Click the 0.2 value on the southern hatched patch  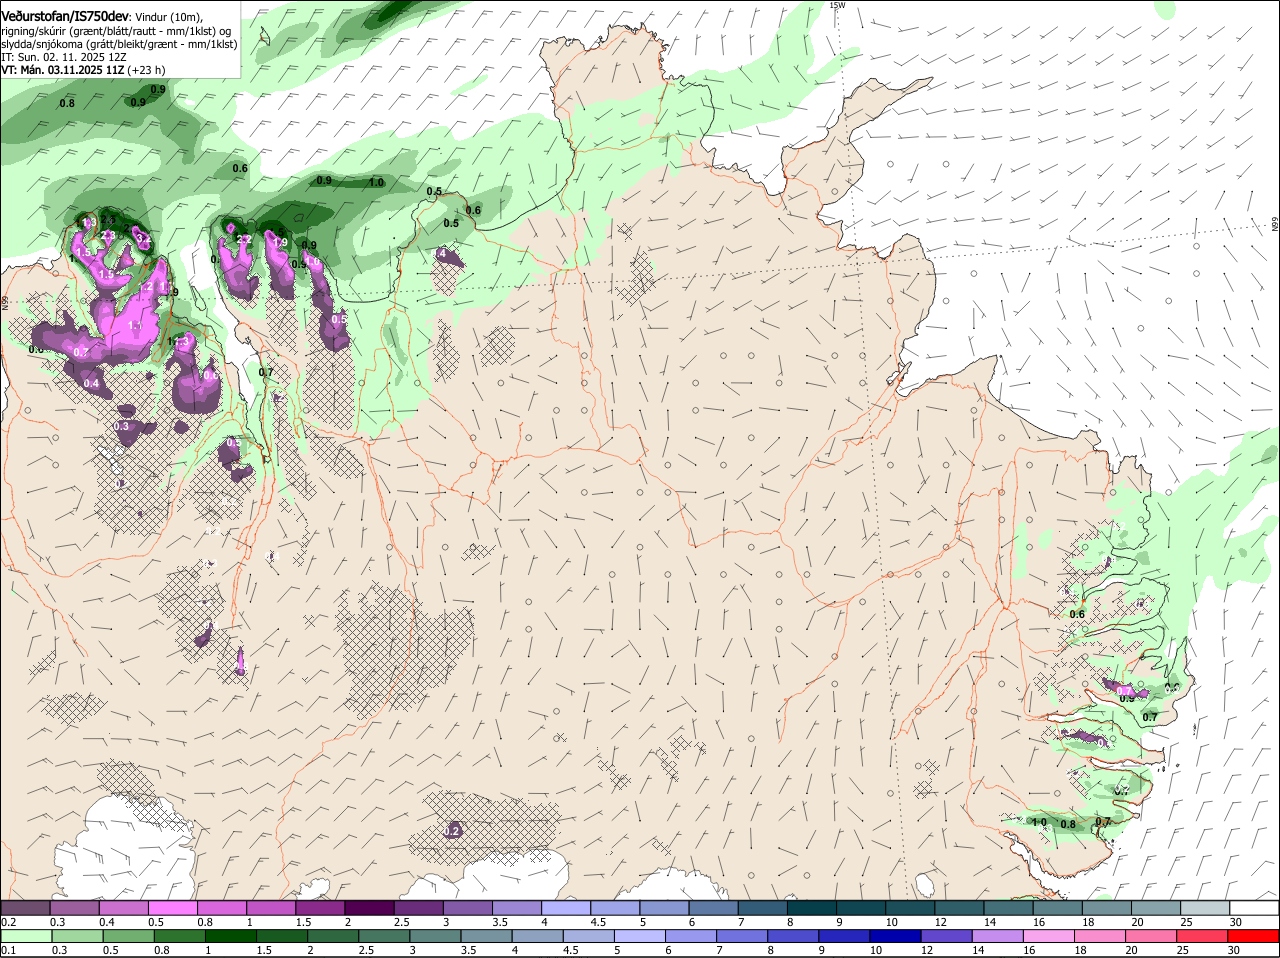click(451, 831)
